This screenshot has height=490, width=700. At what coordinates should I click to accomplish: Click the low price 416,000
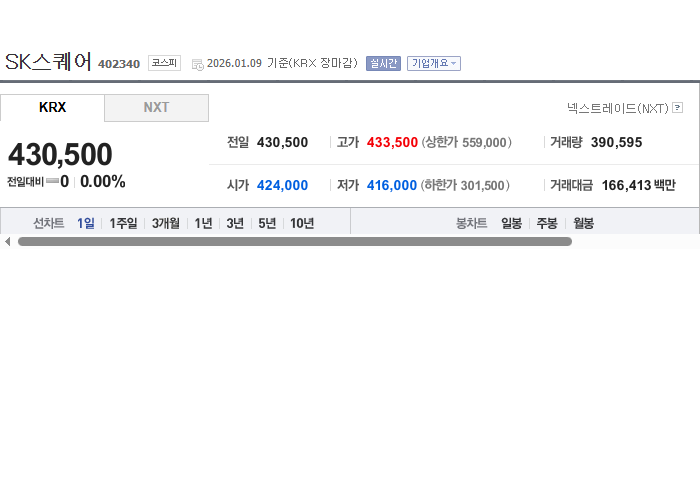[x=392, y=185]
